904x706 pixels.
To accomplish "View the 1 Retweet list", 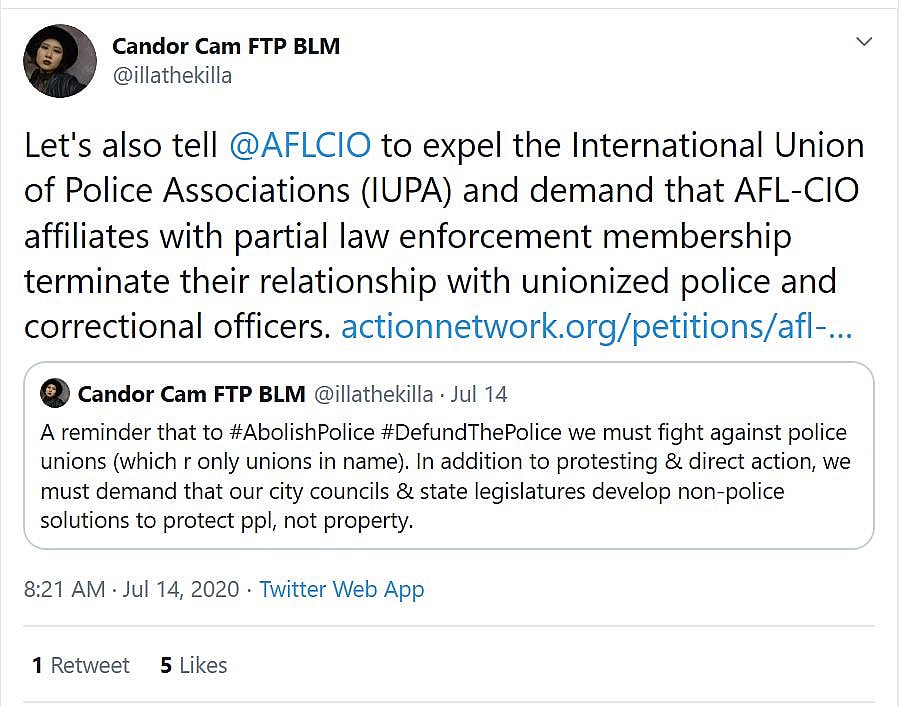I will [x=81, y=665].
